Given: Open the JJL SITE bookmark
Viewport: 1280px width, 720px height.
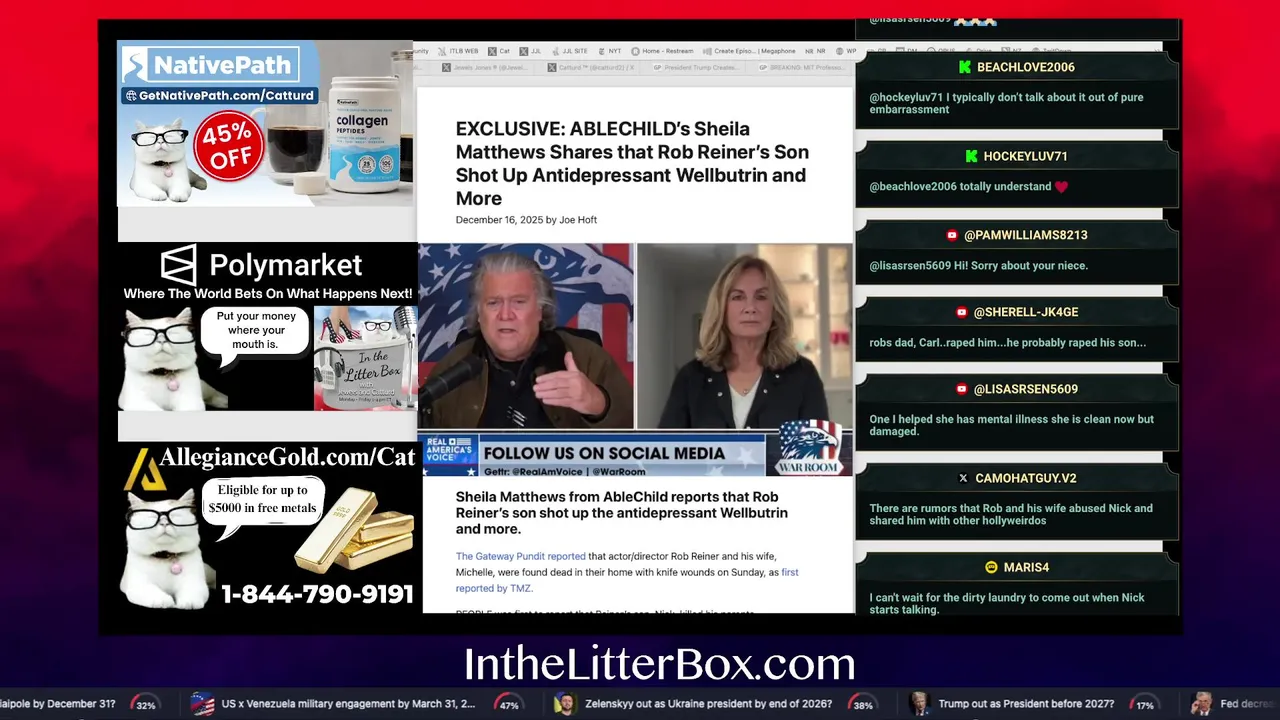Looking at the screenshot, I should tap(569, 51).
